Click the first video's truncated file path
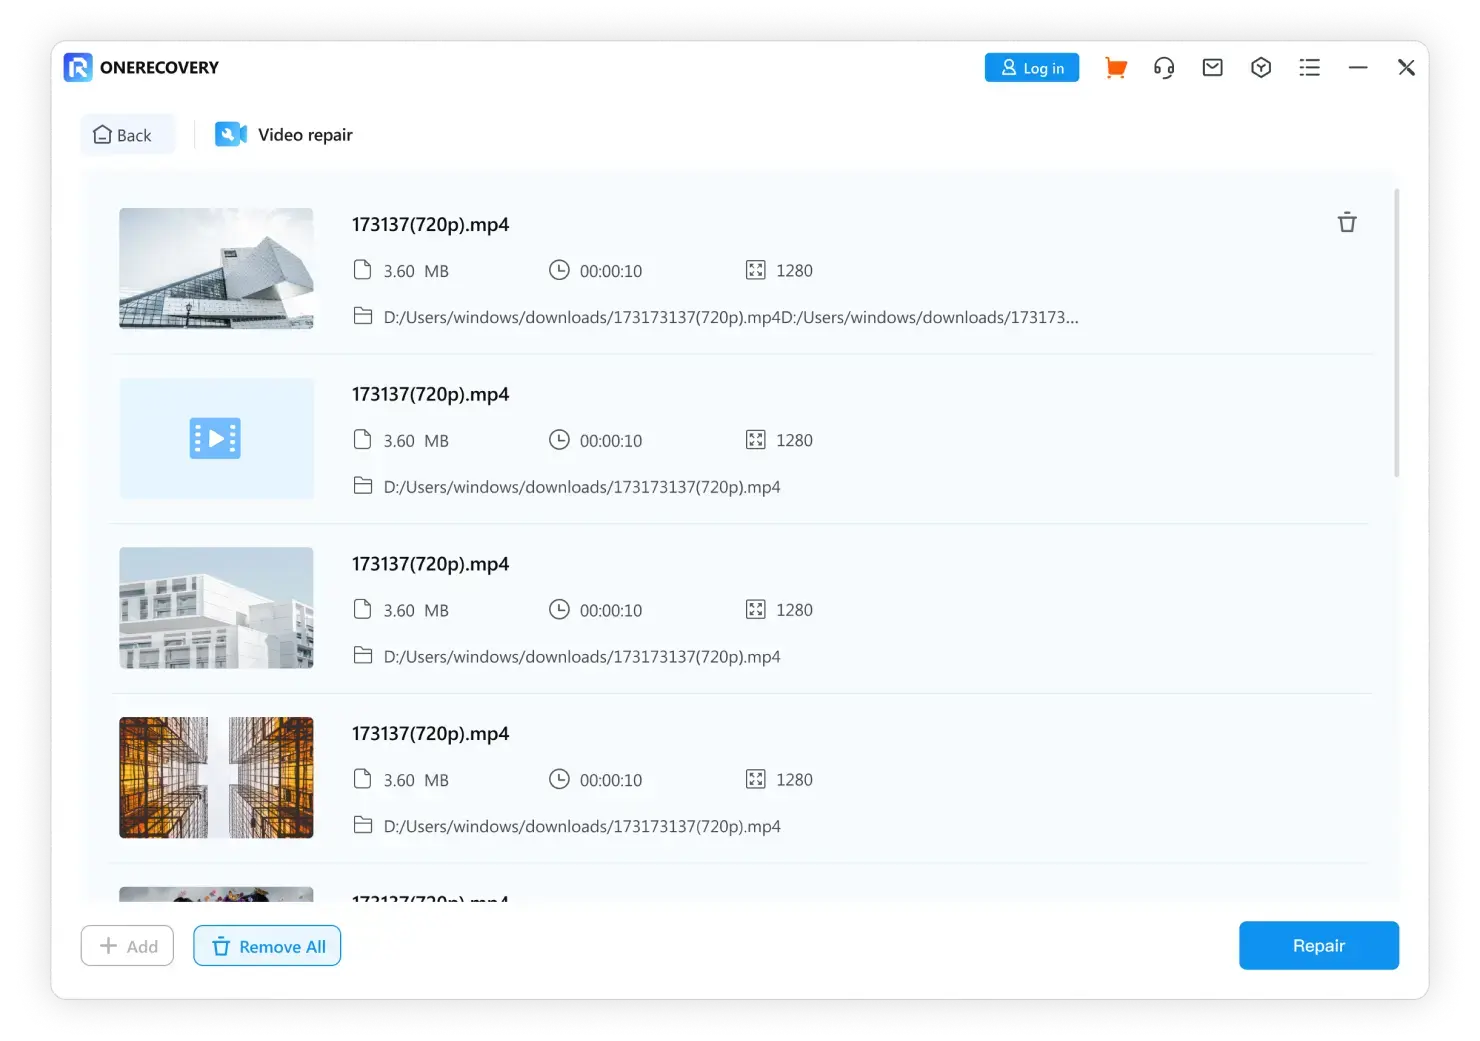Screen dimensions: 1480x1041 [x=730, y=318]
